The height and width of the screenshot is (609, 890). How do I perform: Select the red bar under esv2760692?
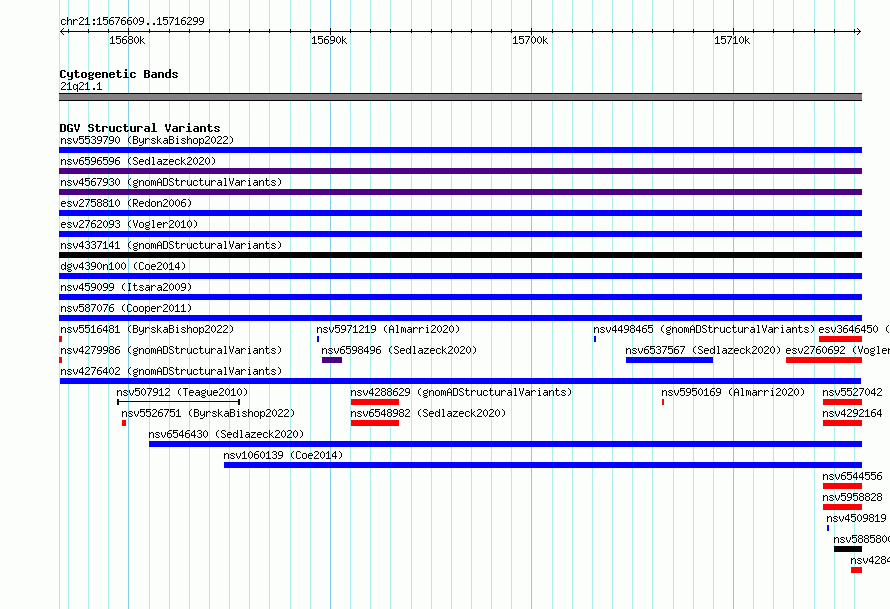click(x=824, y=360)
